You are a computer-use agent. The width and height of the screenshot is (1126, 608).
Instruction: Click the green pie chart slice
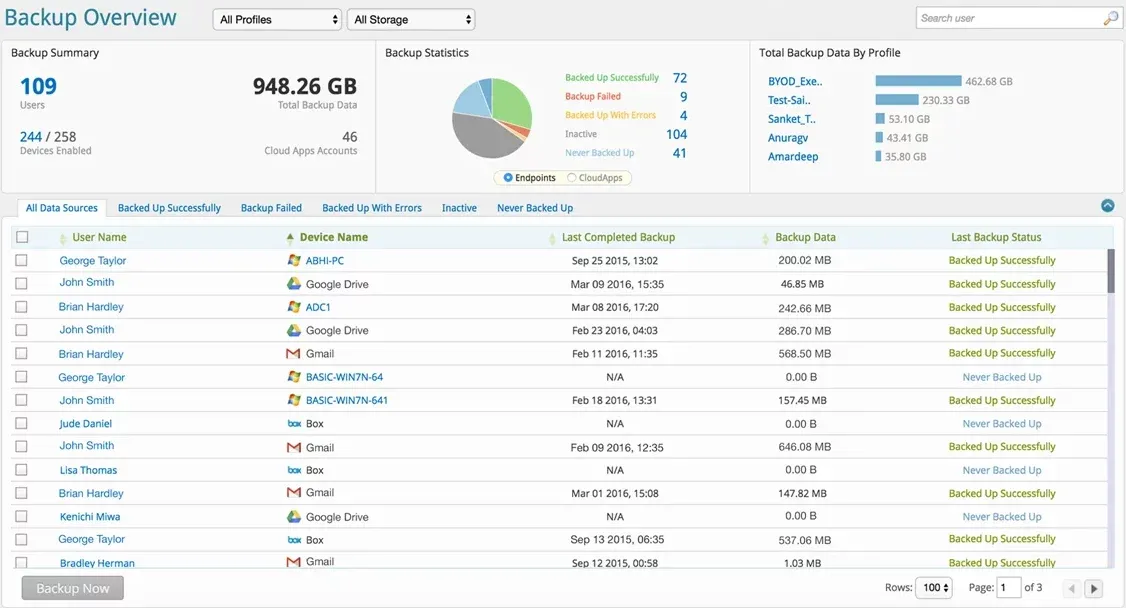[x=511, y=102]
